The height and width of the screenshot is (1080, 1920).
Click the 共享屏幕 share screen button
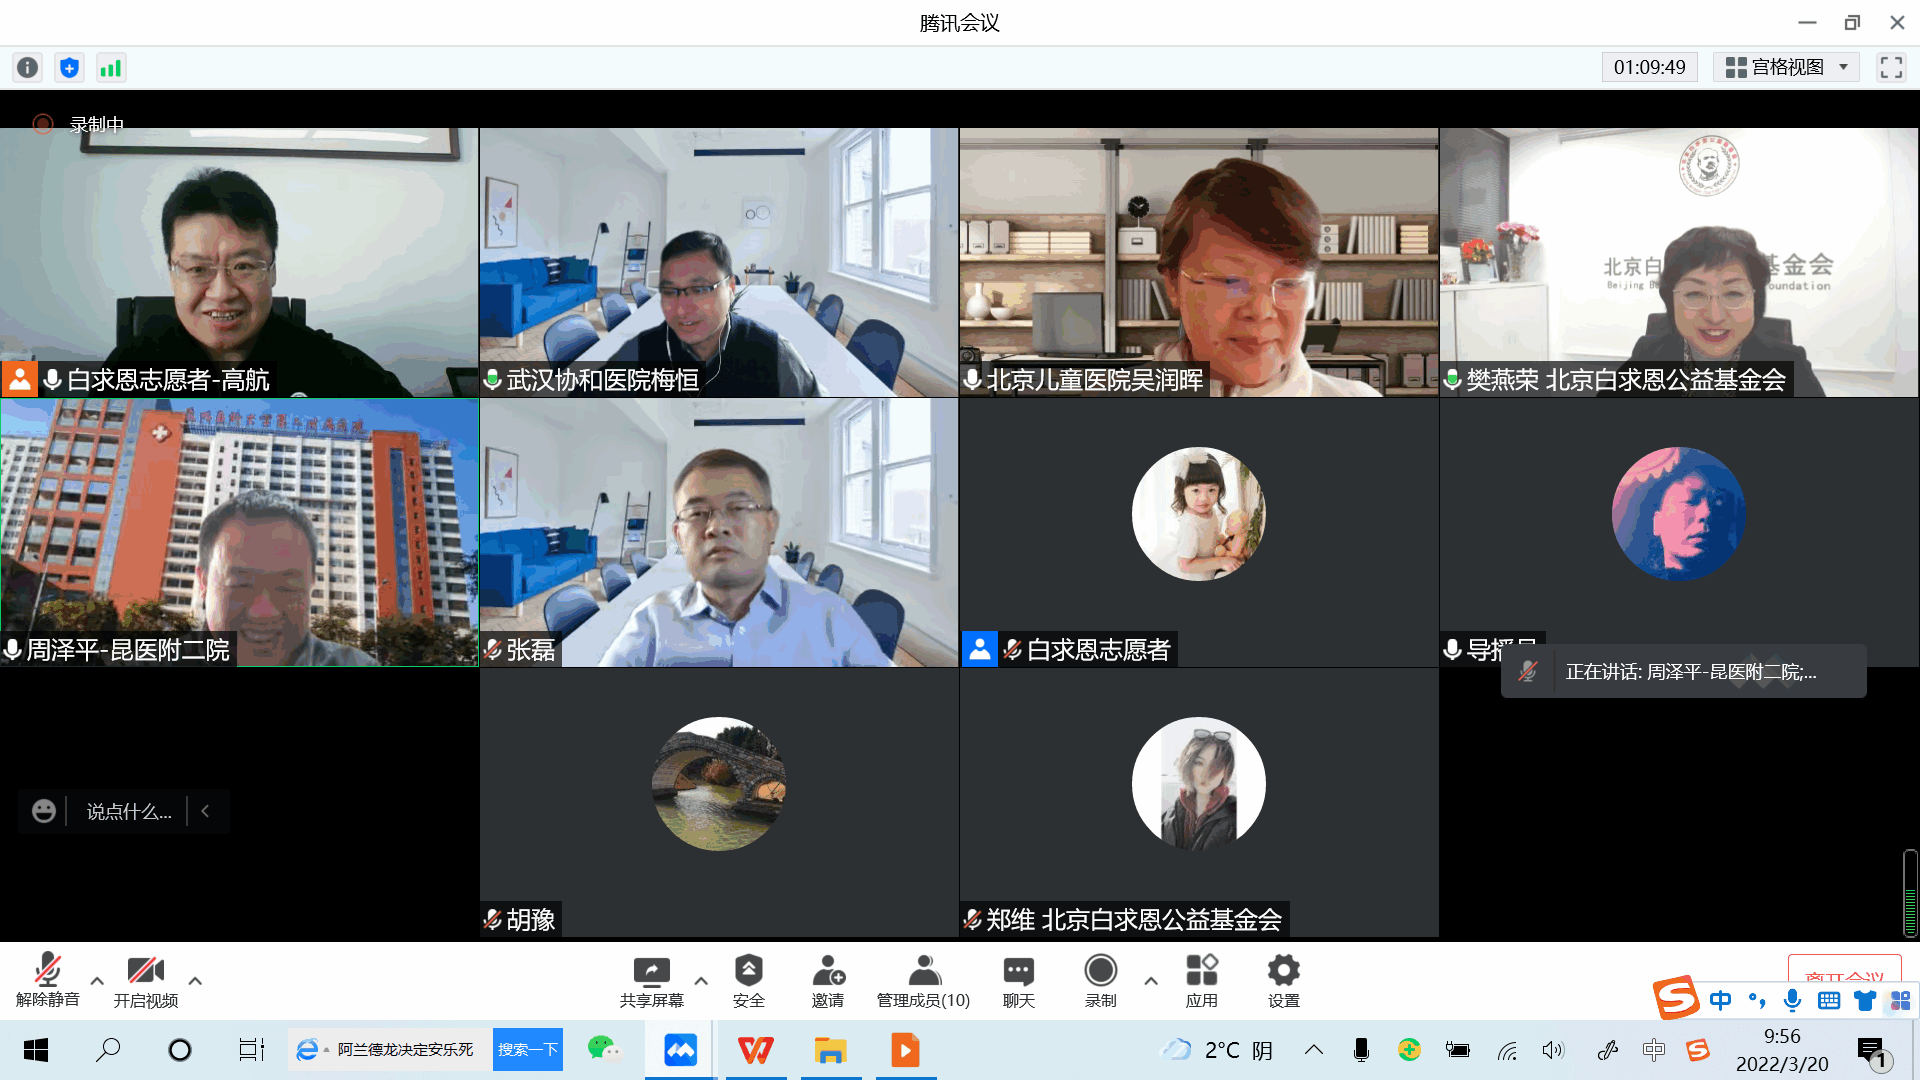pyautogui.click(x=651, y=980)
